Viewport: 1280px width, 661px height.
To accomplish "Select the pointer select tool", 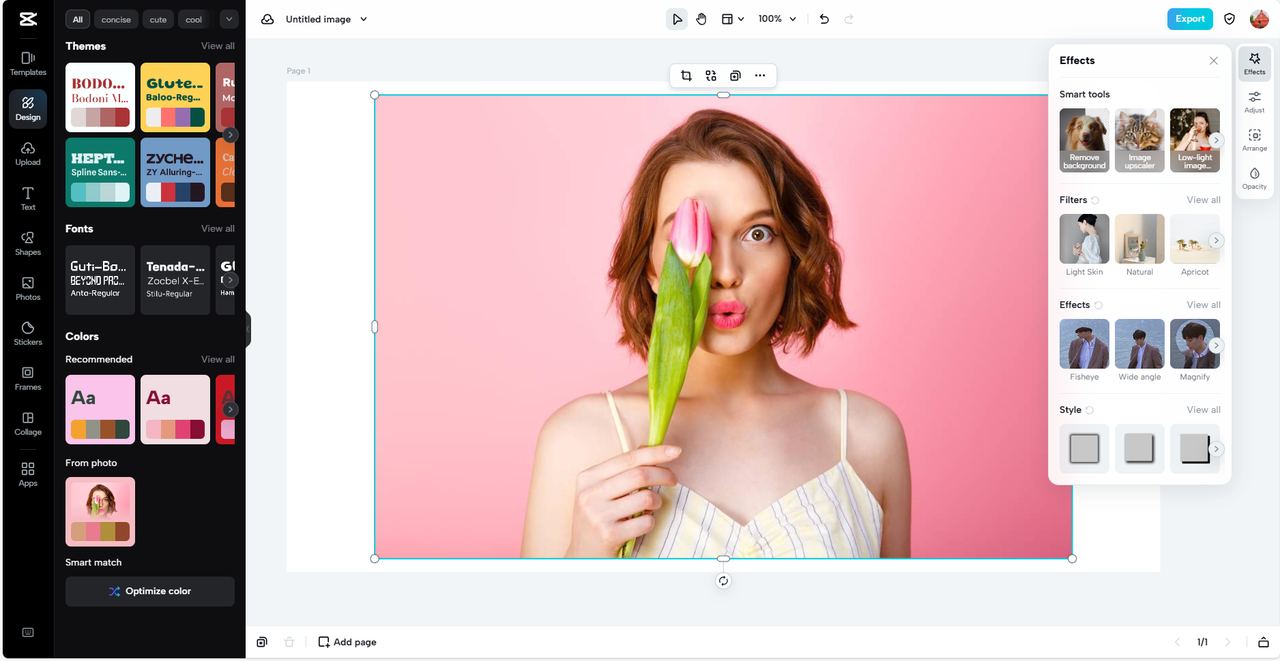I will point(677,19).
